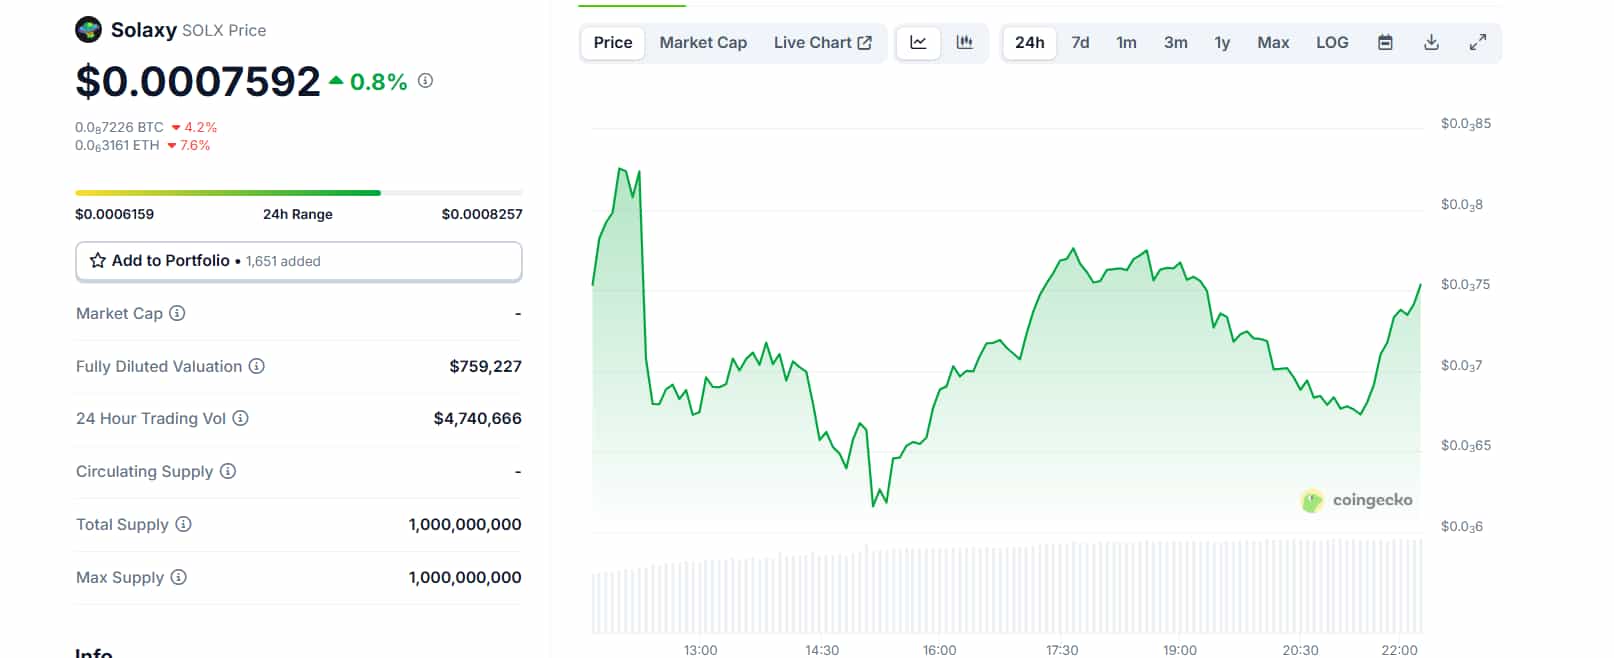Click the $759,227 valuation value

click(485, 366)
